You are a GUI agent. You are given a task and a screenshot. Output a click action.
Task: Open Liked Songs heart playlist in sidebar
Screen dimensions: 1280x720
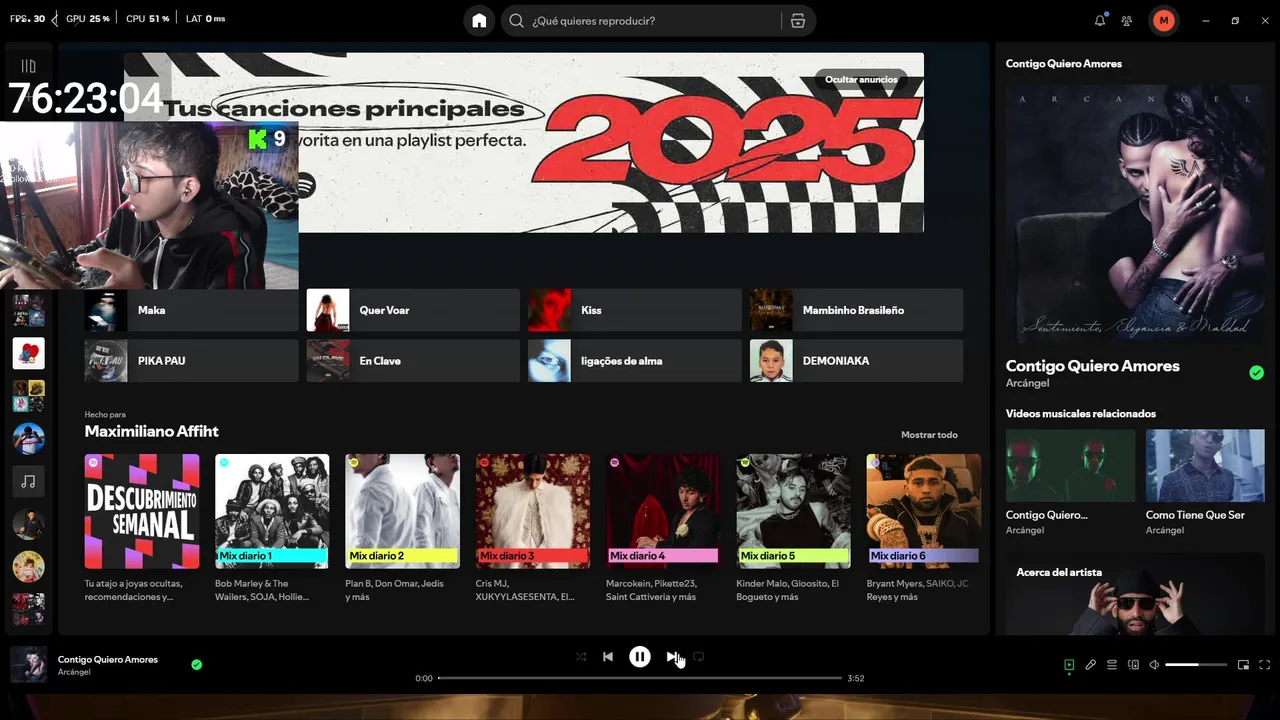click(x=28, y=353)
